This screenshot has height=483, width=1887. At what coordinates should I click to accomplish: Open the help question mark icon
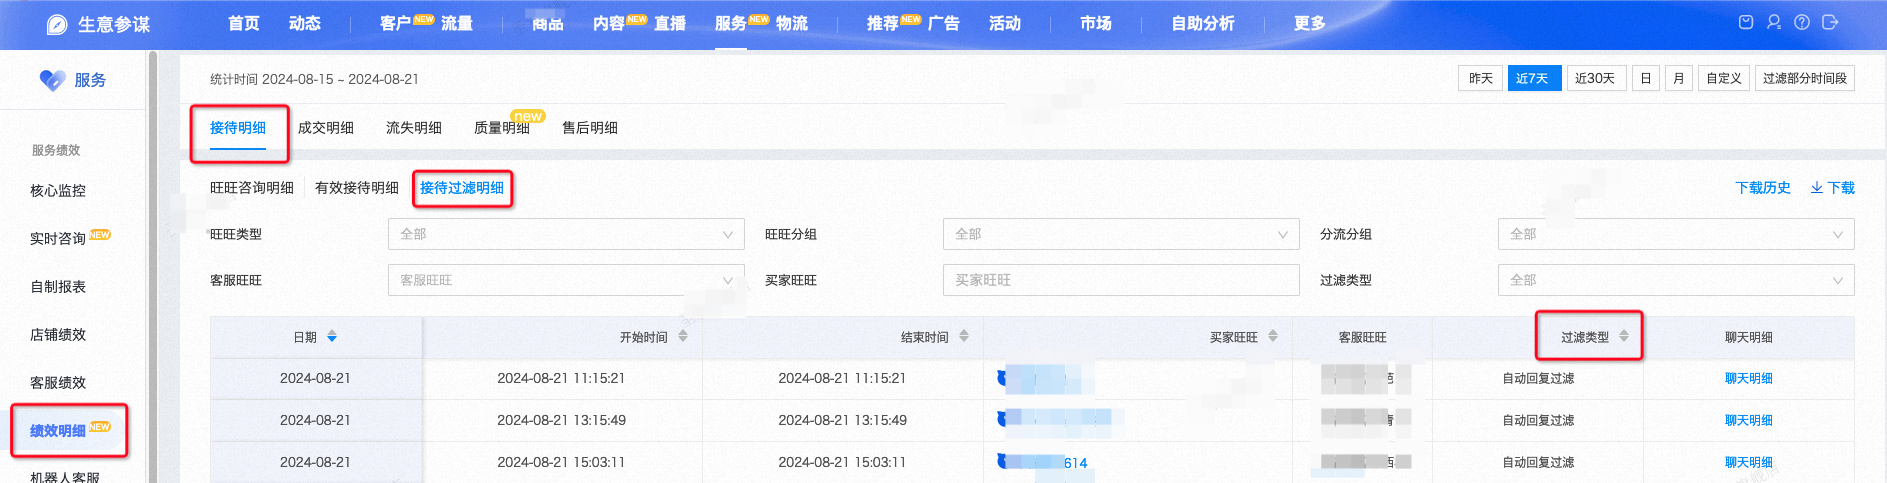(x=1802, y=22)
